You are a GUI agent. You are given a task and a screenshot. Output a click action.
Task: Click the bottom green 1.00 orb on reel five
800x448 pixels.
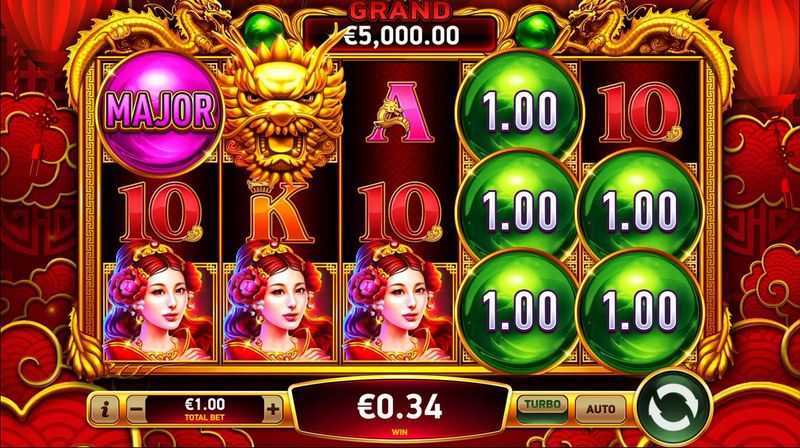pos(640,310)
